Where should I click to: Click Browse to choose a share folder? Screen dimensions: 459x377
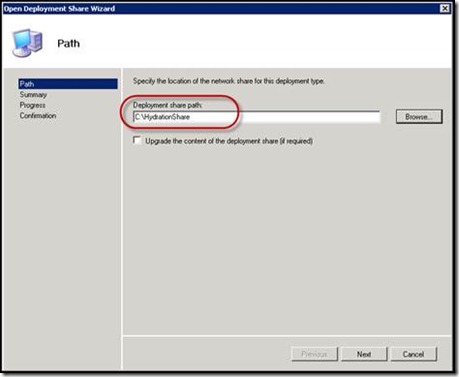point(419,117)
